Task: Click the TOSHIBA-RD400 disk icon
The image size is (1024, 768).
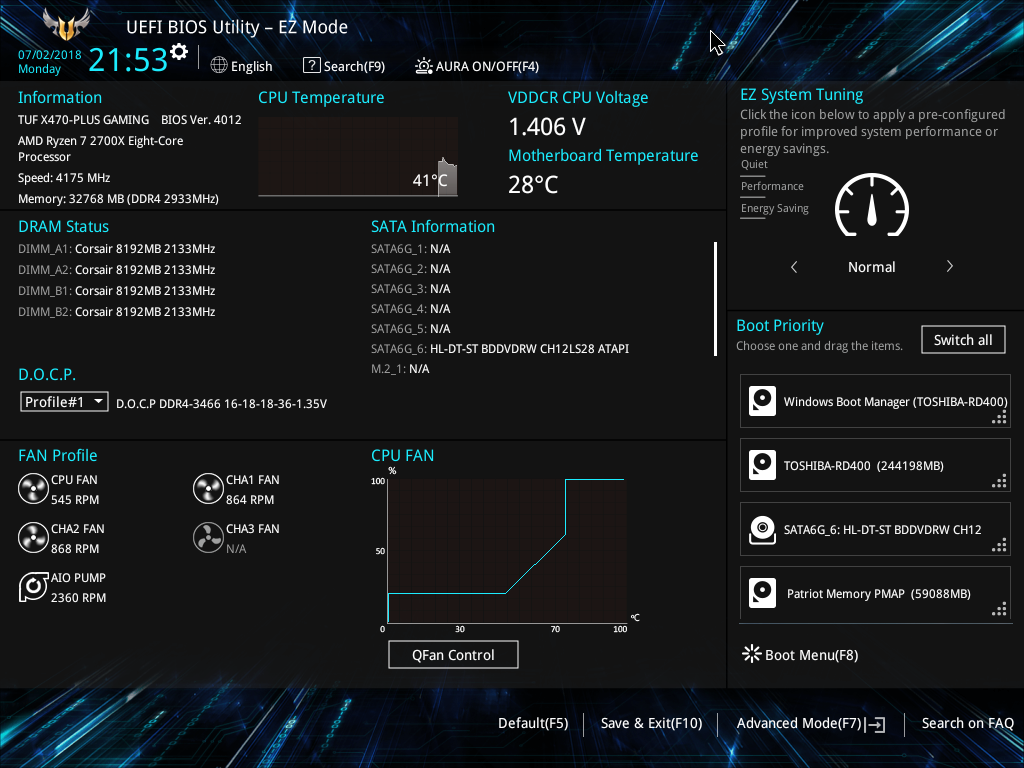Action: coord(762,465)
